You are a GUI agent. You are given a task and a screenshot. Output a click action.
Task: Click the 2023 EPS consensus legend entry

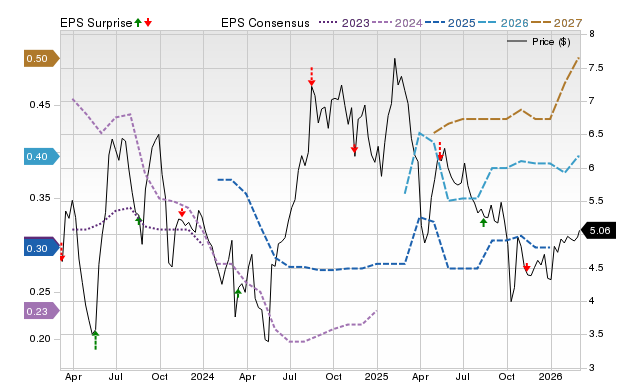click(x=344, y=23)
